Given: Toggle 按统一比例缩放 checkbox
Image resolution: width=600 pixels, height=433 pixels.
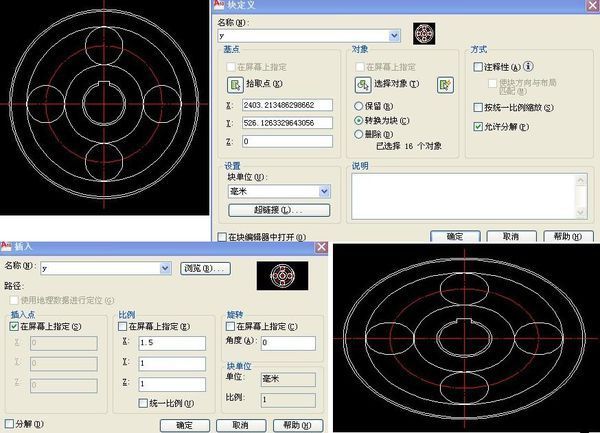Looking at the screenshot, I should pos(478,107).
